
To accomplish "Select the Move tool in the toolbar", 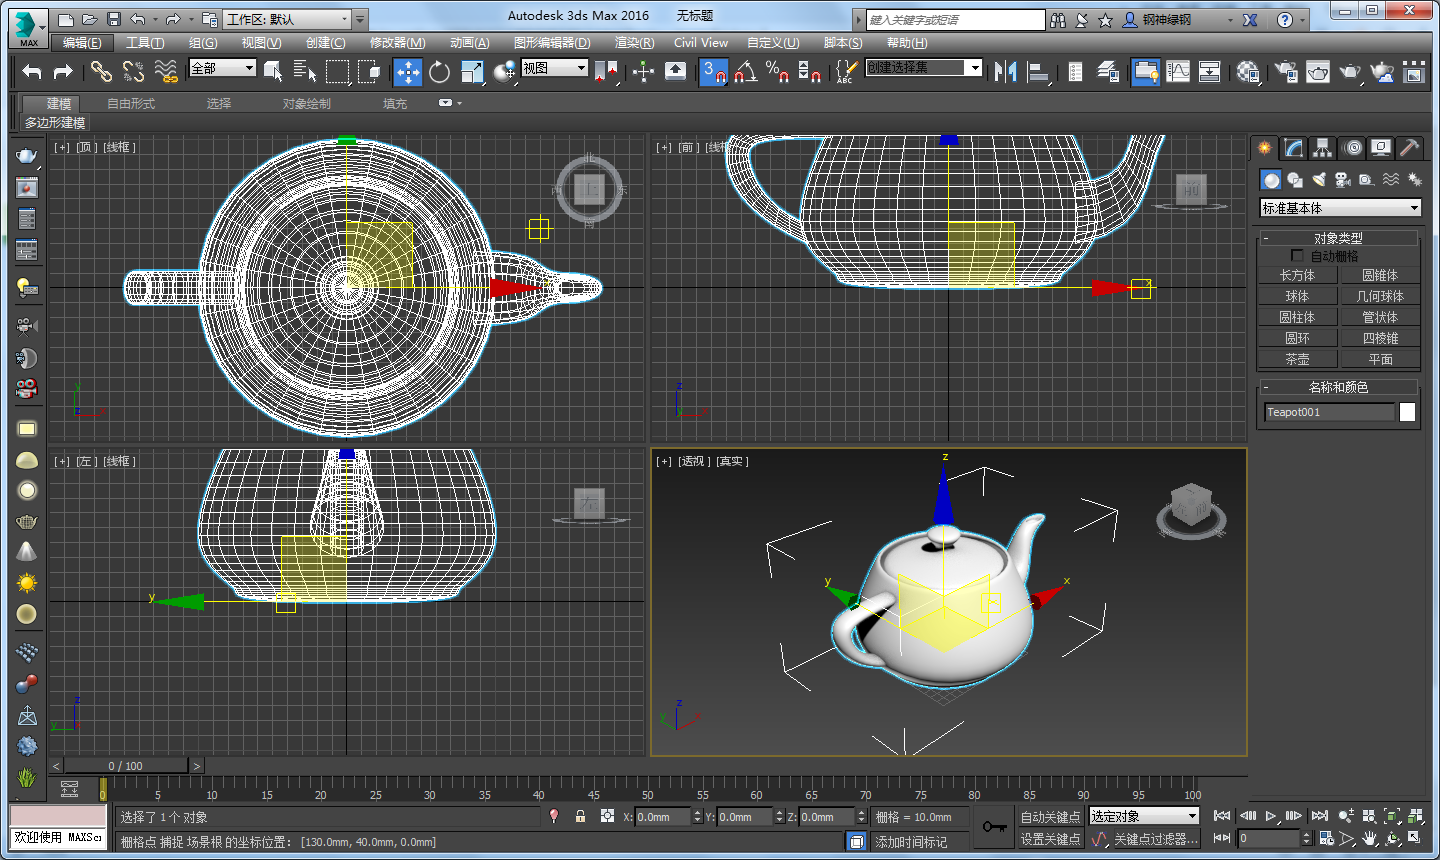I will (x=407, y=71).
